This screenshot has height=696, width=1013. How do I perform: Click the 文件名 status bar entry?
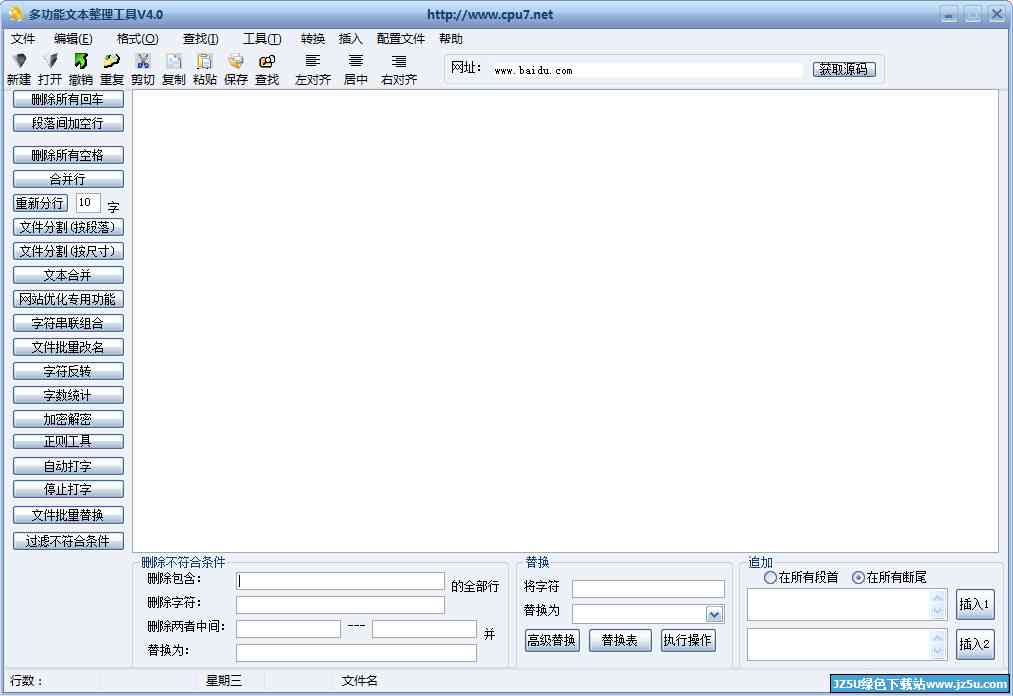point(359,680)
